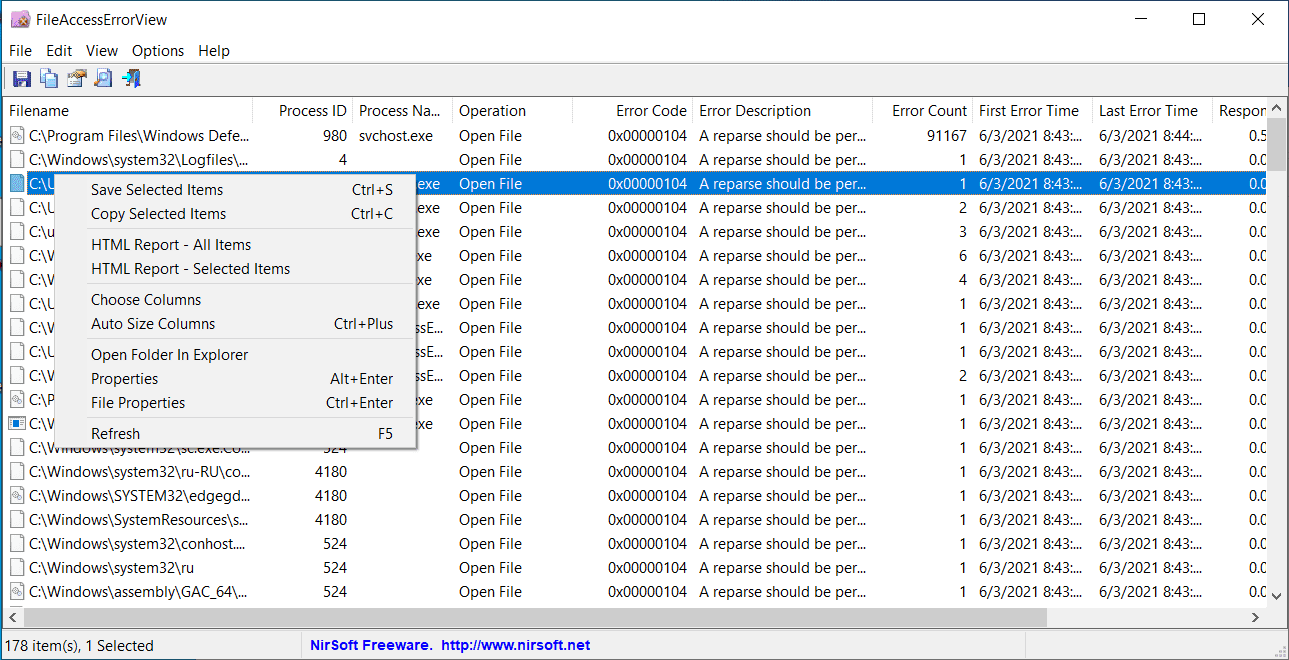The height and width of the screenshot is (660, 1289).
Task: Click the vertical scrollbar thumb
Action: 1275,147
